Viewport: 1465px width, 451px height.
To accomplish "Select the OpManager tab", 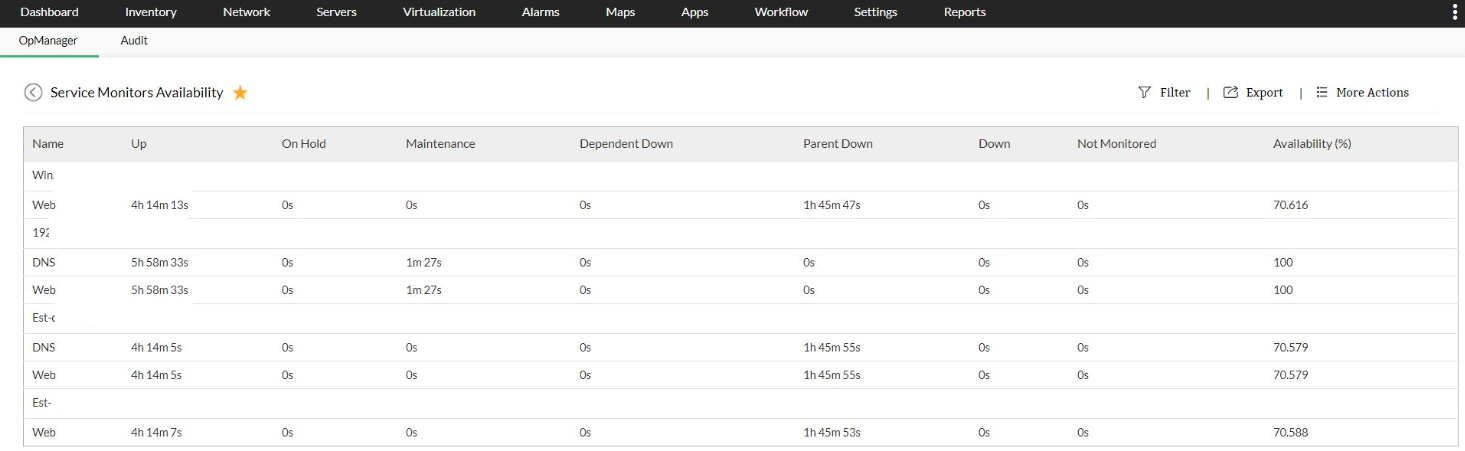I will click(48, 41).
